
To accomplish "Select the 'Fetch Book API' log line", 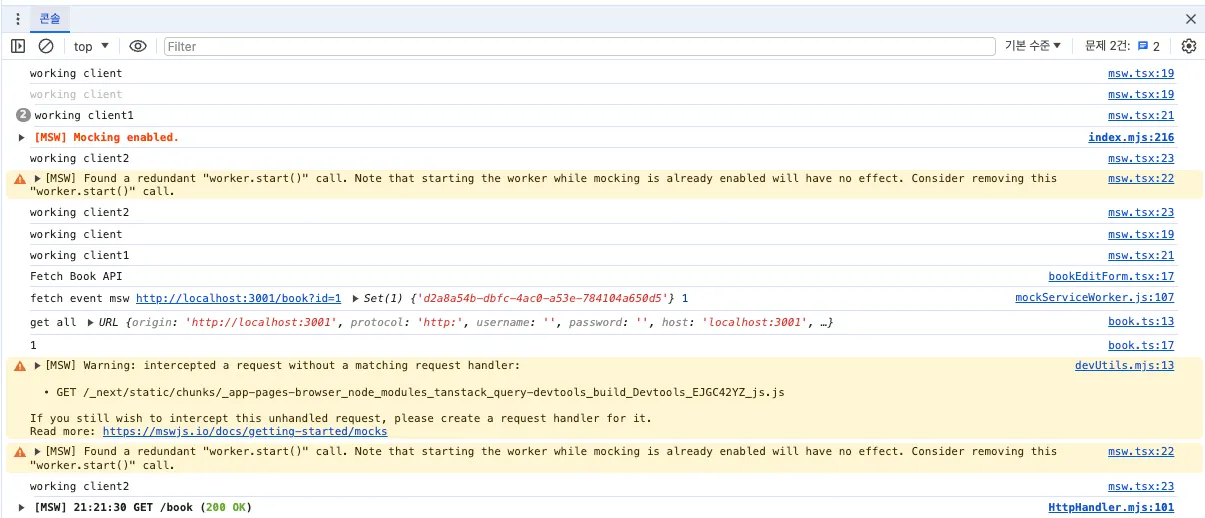I will (x=76, y=276).
